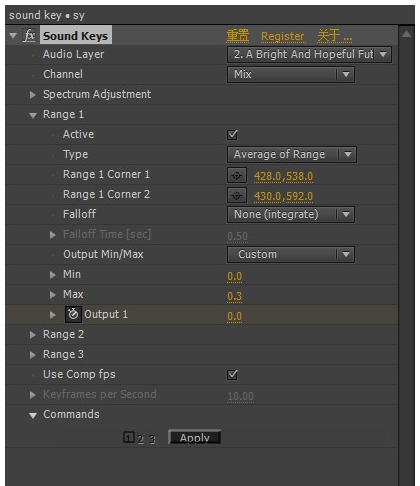
Task: Click the Corner 2 value 430.0,592.0
Action: point(283,196)
